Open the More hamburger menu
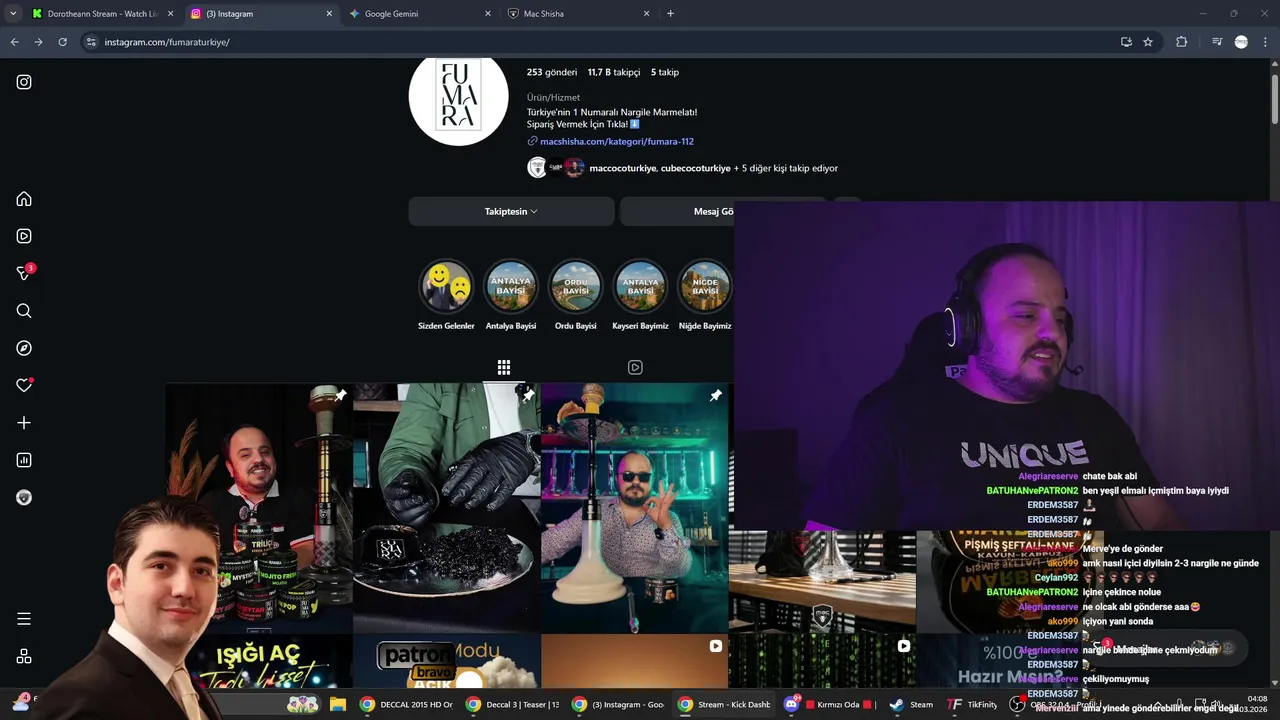 (x=24, y=619)
